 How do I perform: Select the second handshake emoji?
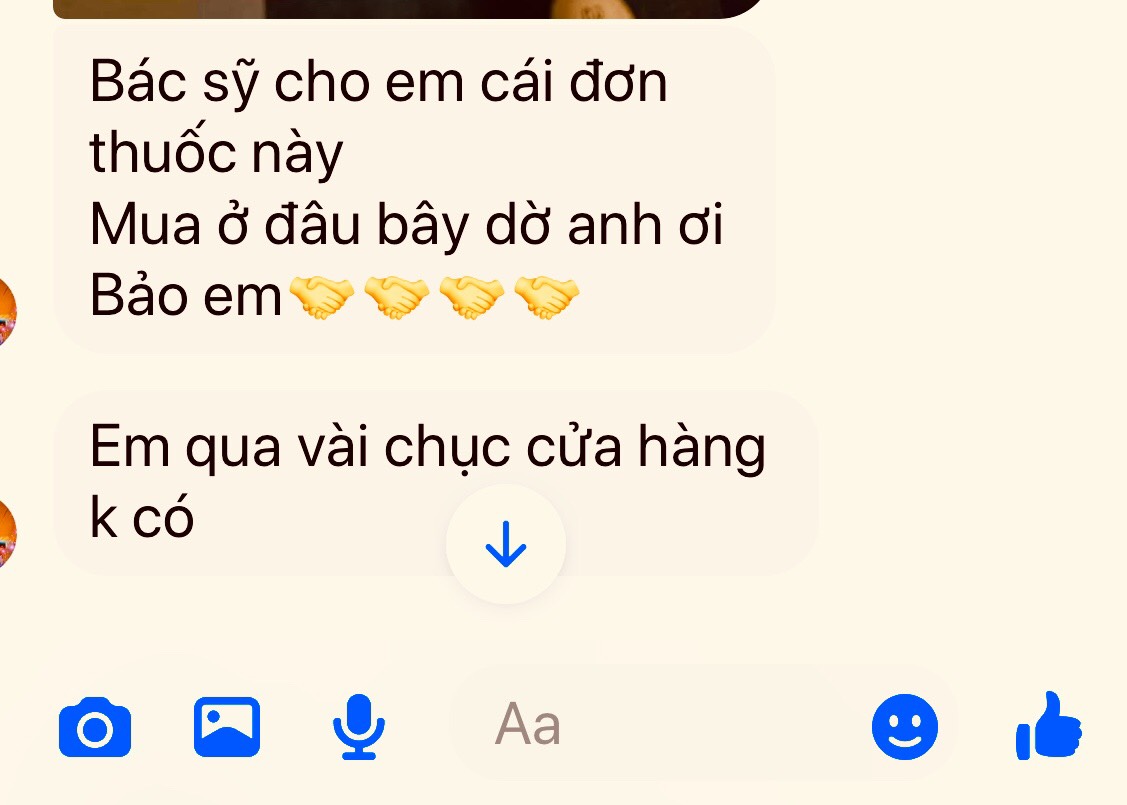point(396,297)
